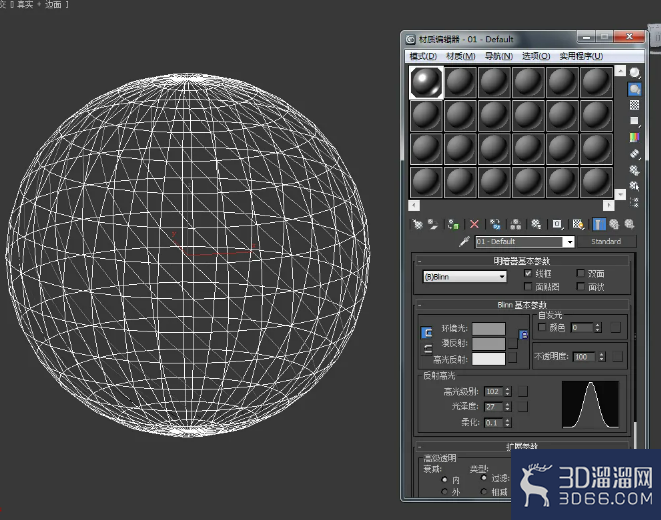Adjust the 光泽度 spinner arrows
The image size is (661, 520).
click(x=508, y=407)
